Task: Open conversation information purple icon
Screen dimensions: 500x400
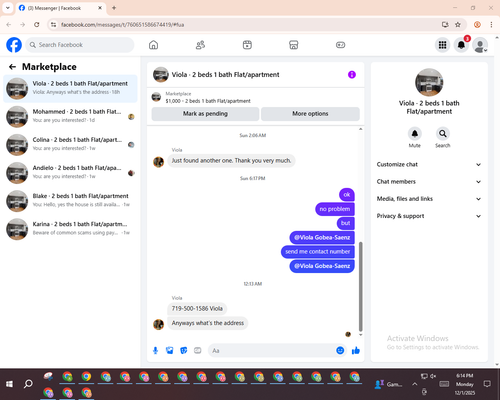Action: [352, 75]
